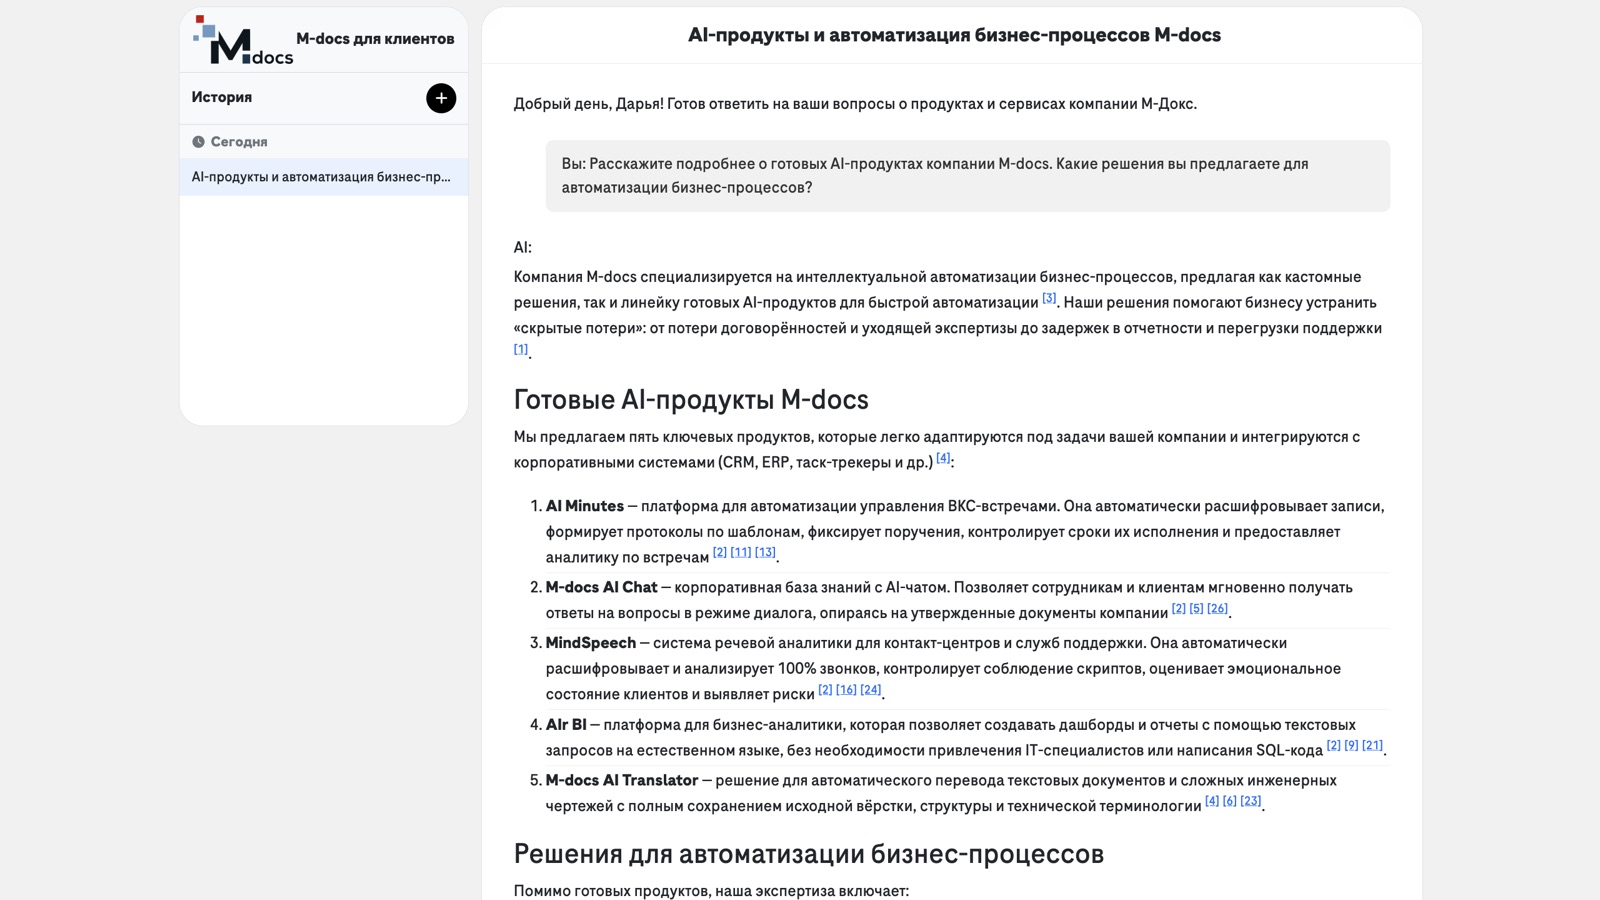1600x900 pixels.
Task: Click the M-docs logo
Action: [243, 41]
